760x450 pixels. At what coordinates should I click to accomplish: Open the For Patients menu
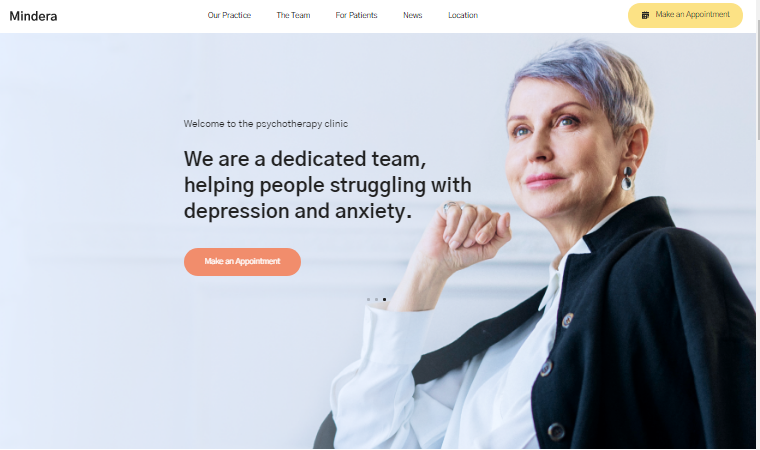(356, 16)
